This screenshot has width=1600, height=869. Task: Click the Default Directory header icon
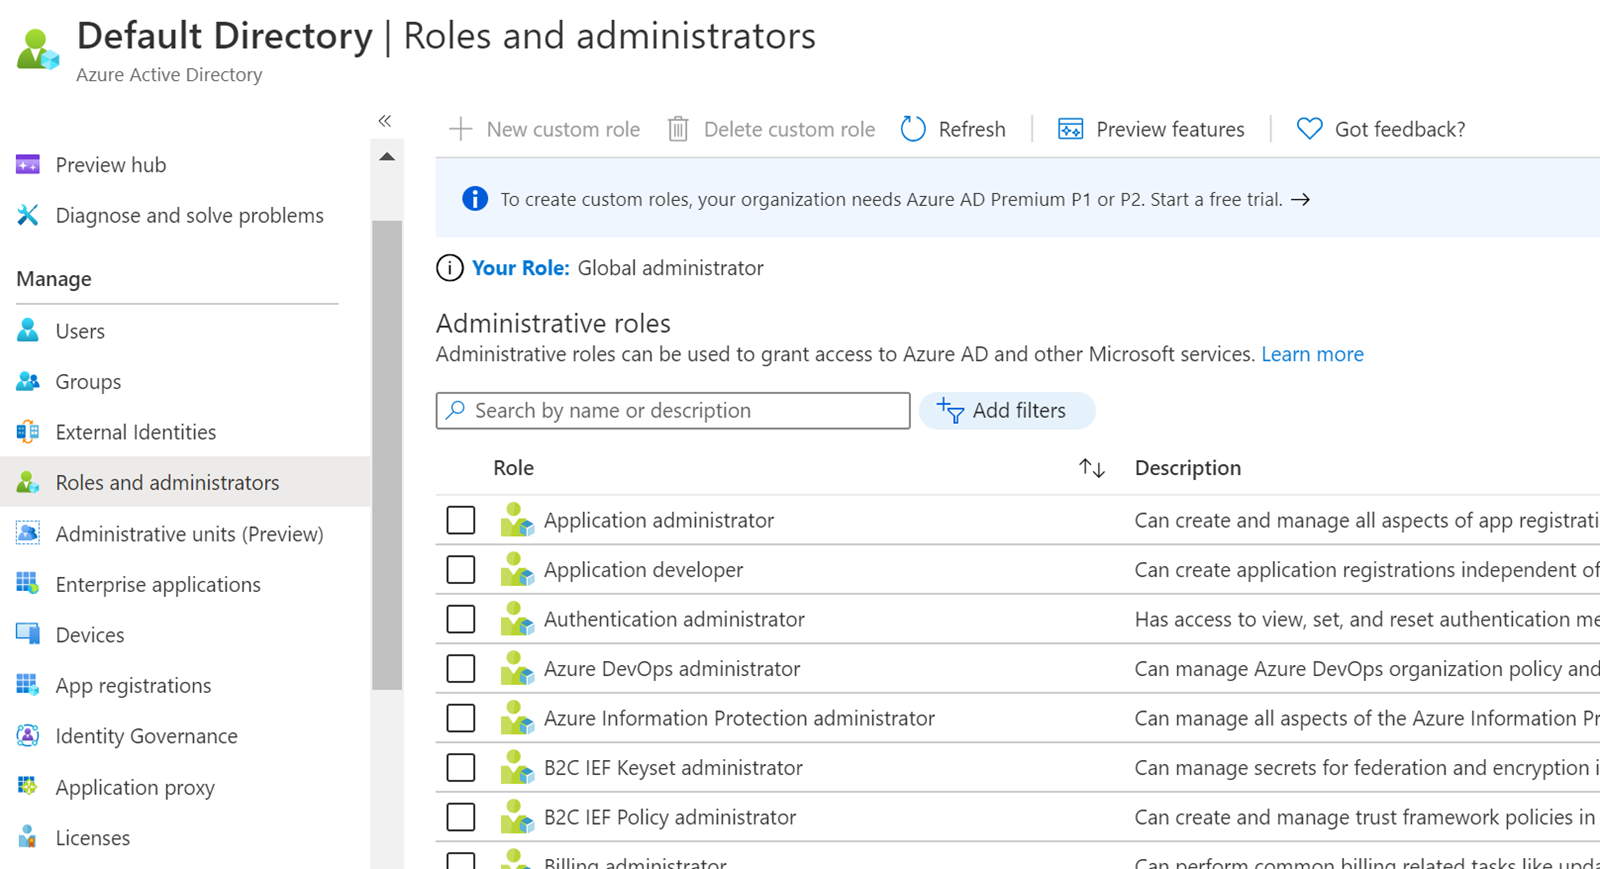tap(38, 49)
